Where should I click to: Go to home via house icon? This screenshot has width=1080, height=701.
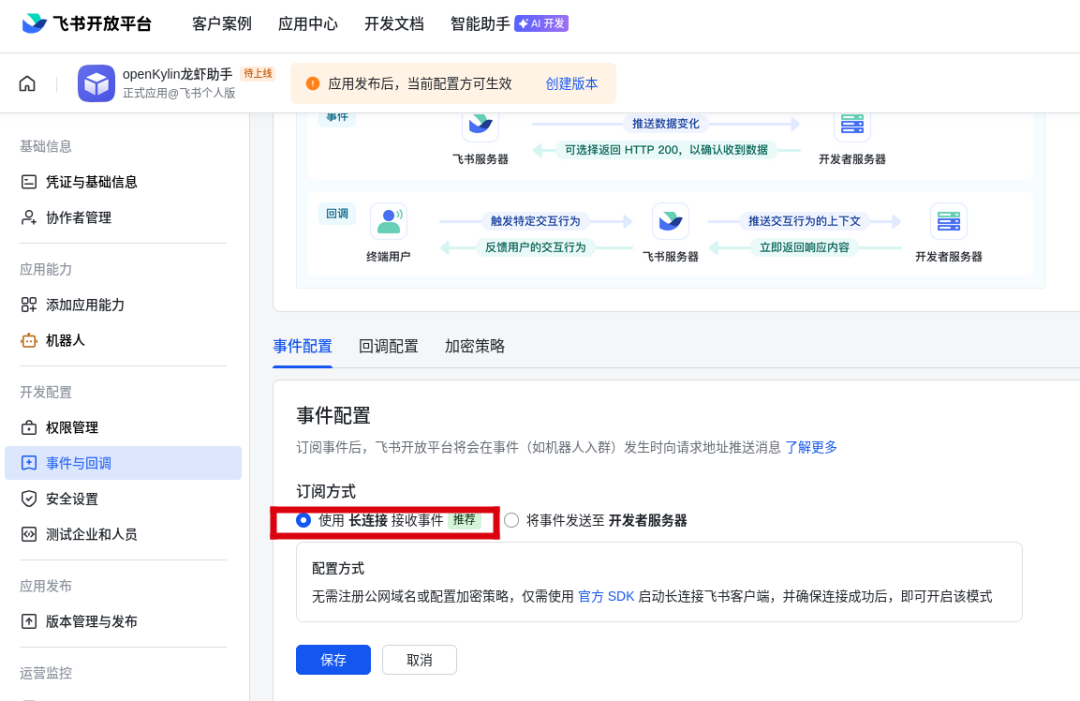tap(27, 84)
